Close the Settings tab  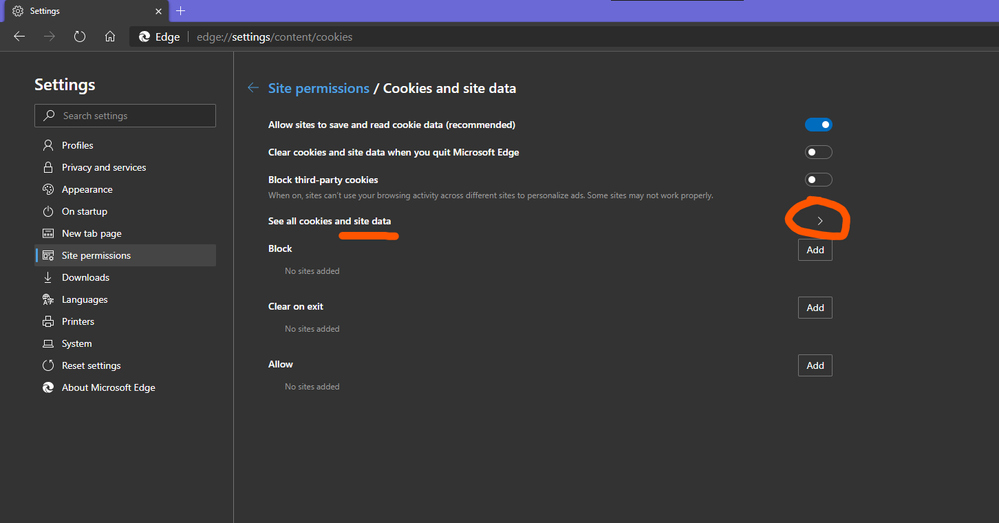click(x=158, y=11)
